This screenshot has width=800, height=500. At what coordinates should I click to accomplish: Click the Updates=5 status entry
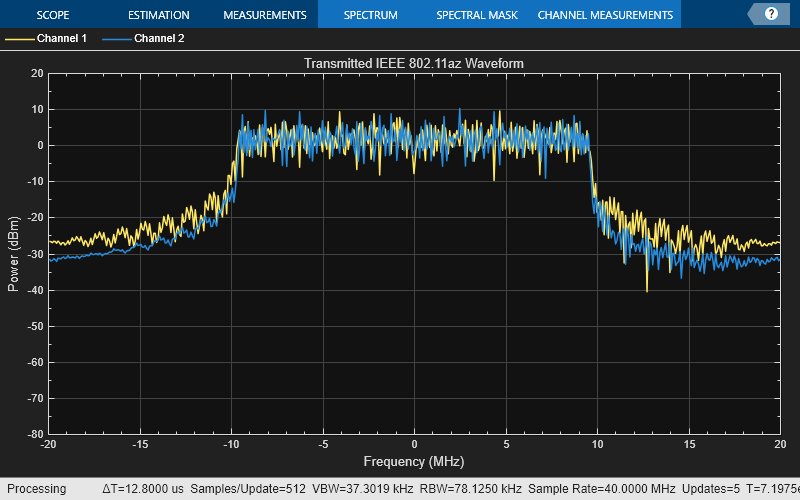click(x=711, y=489)
